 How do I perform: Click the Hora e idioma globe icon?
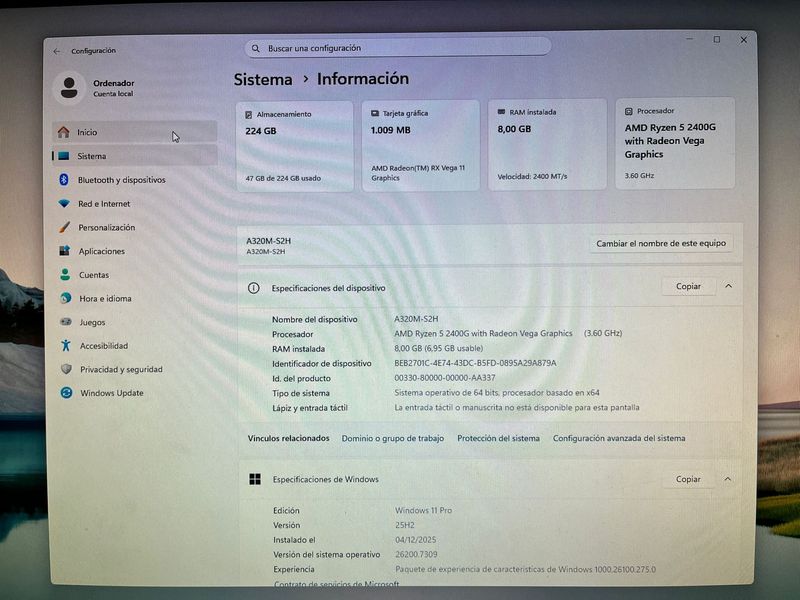(65, 298)
